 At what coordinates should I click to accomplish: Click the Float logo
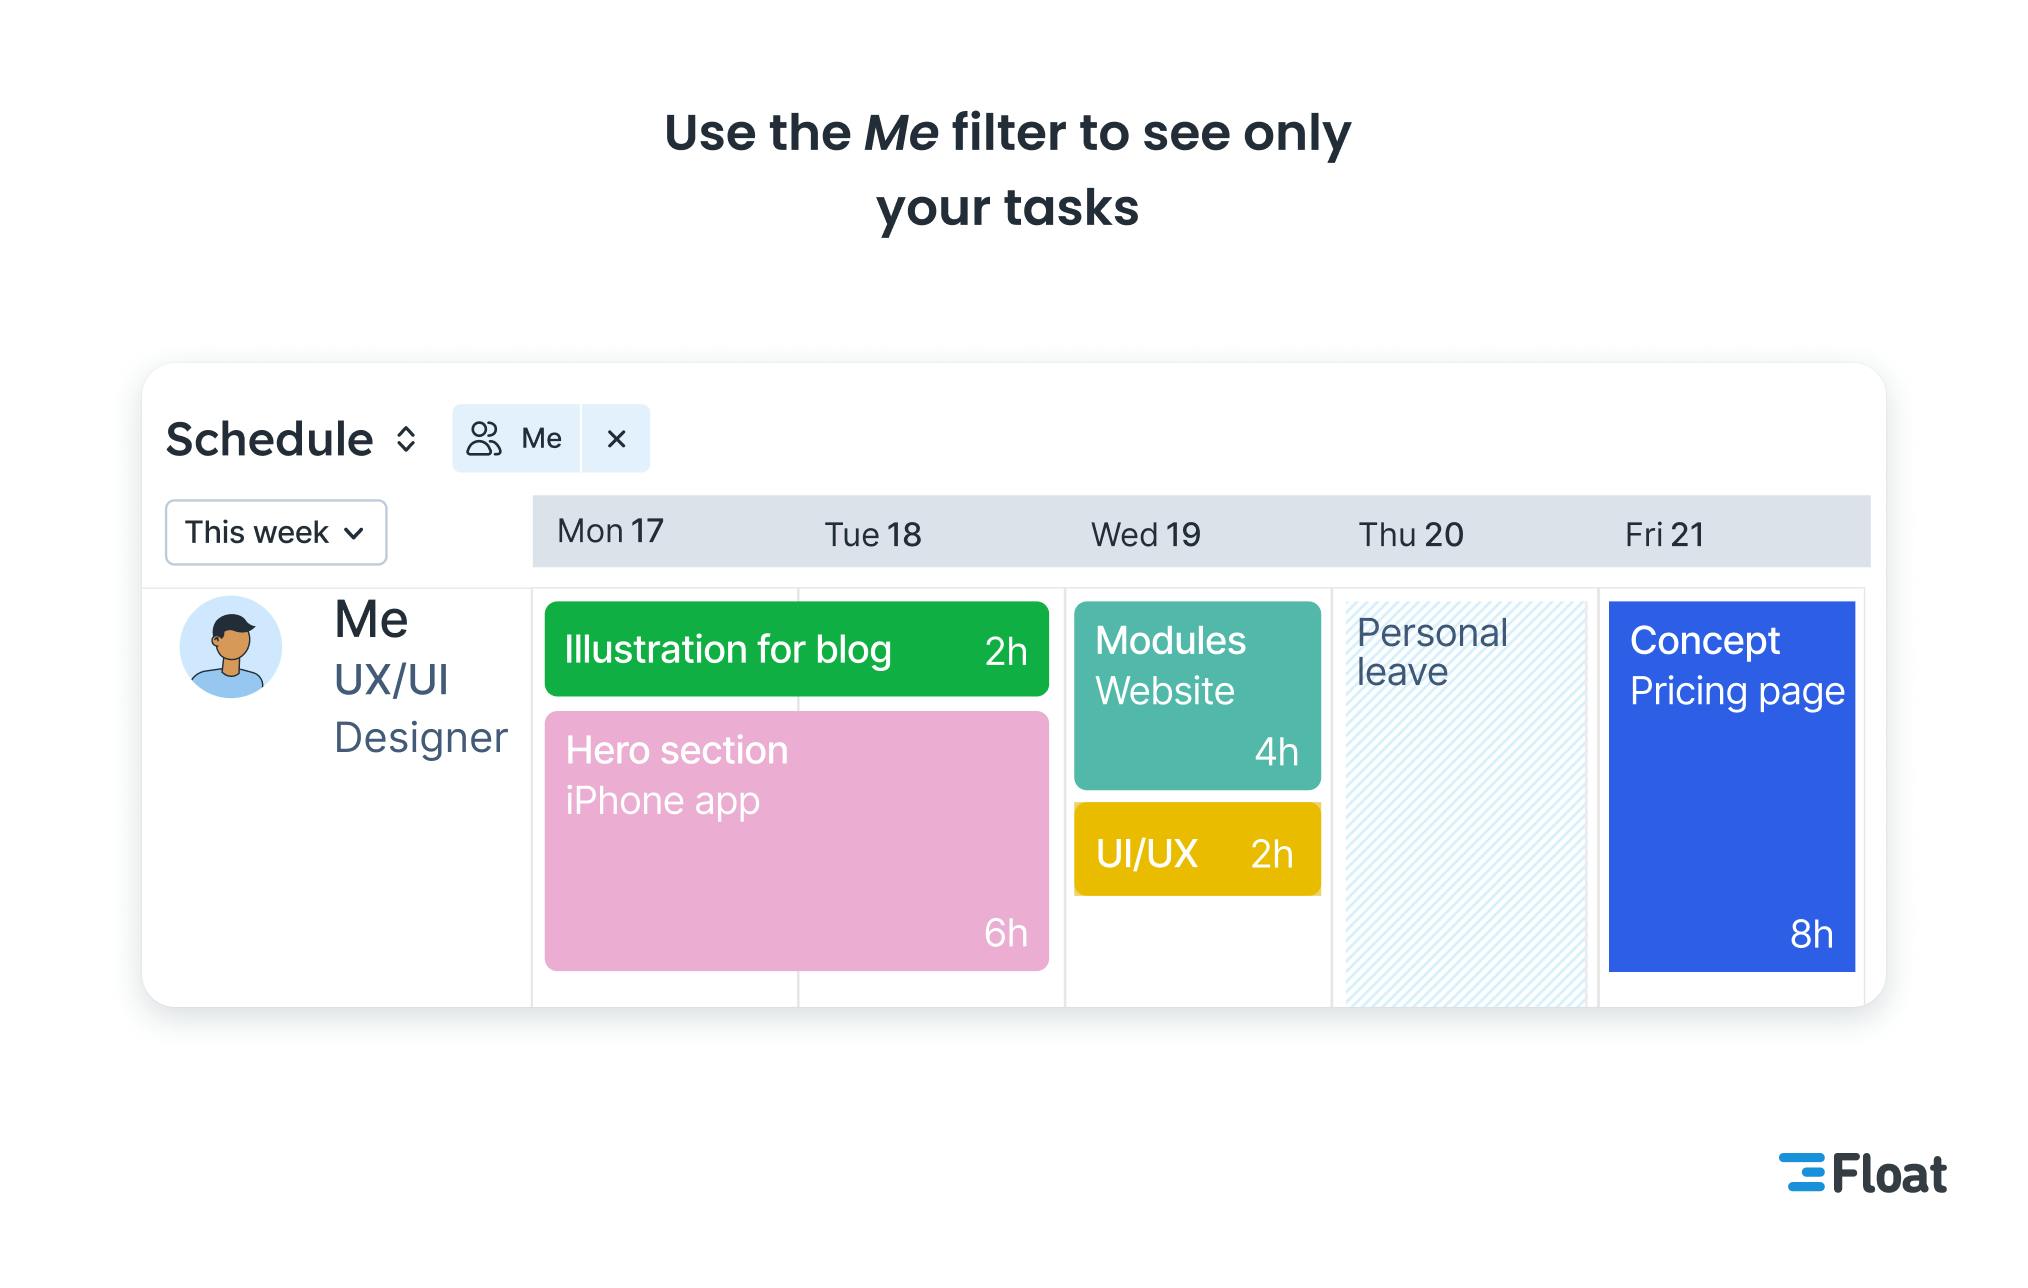coord(1862,1174)
